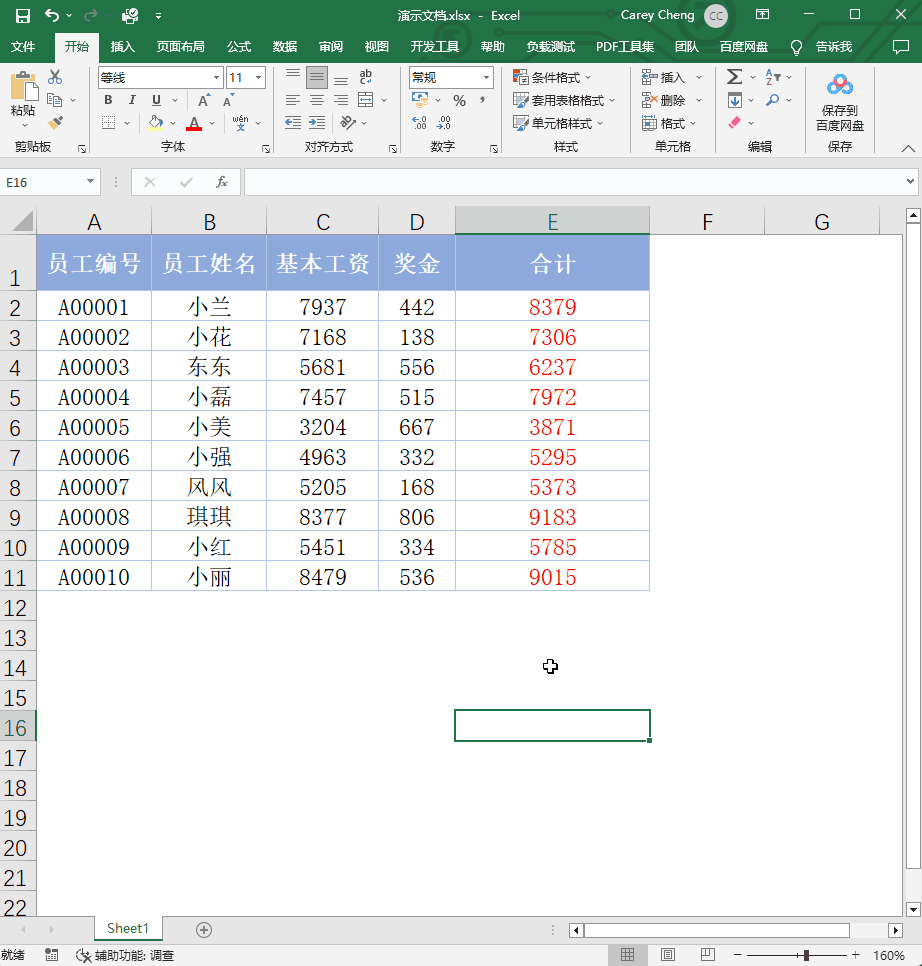Apply percent style format
Viewport: 922px width, 966px height.
click(459, 100)
